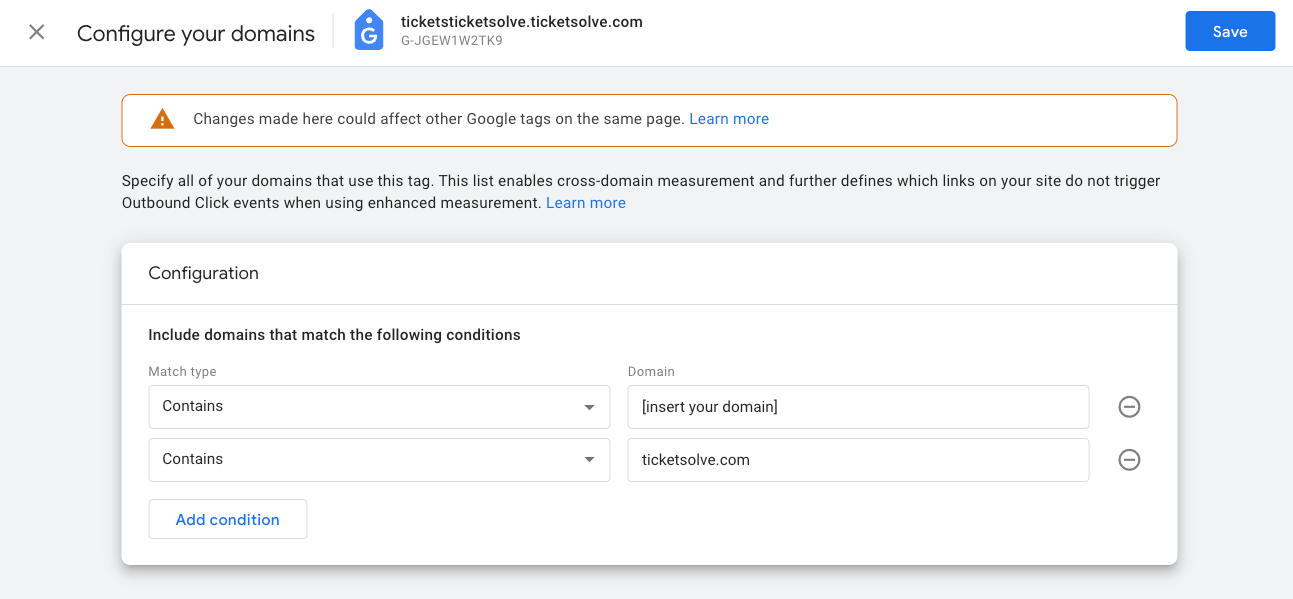Edit the '[insert your domain]' domain field
The image size is (1293, 599).
pyautogui.click(x=858, y=407)
